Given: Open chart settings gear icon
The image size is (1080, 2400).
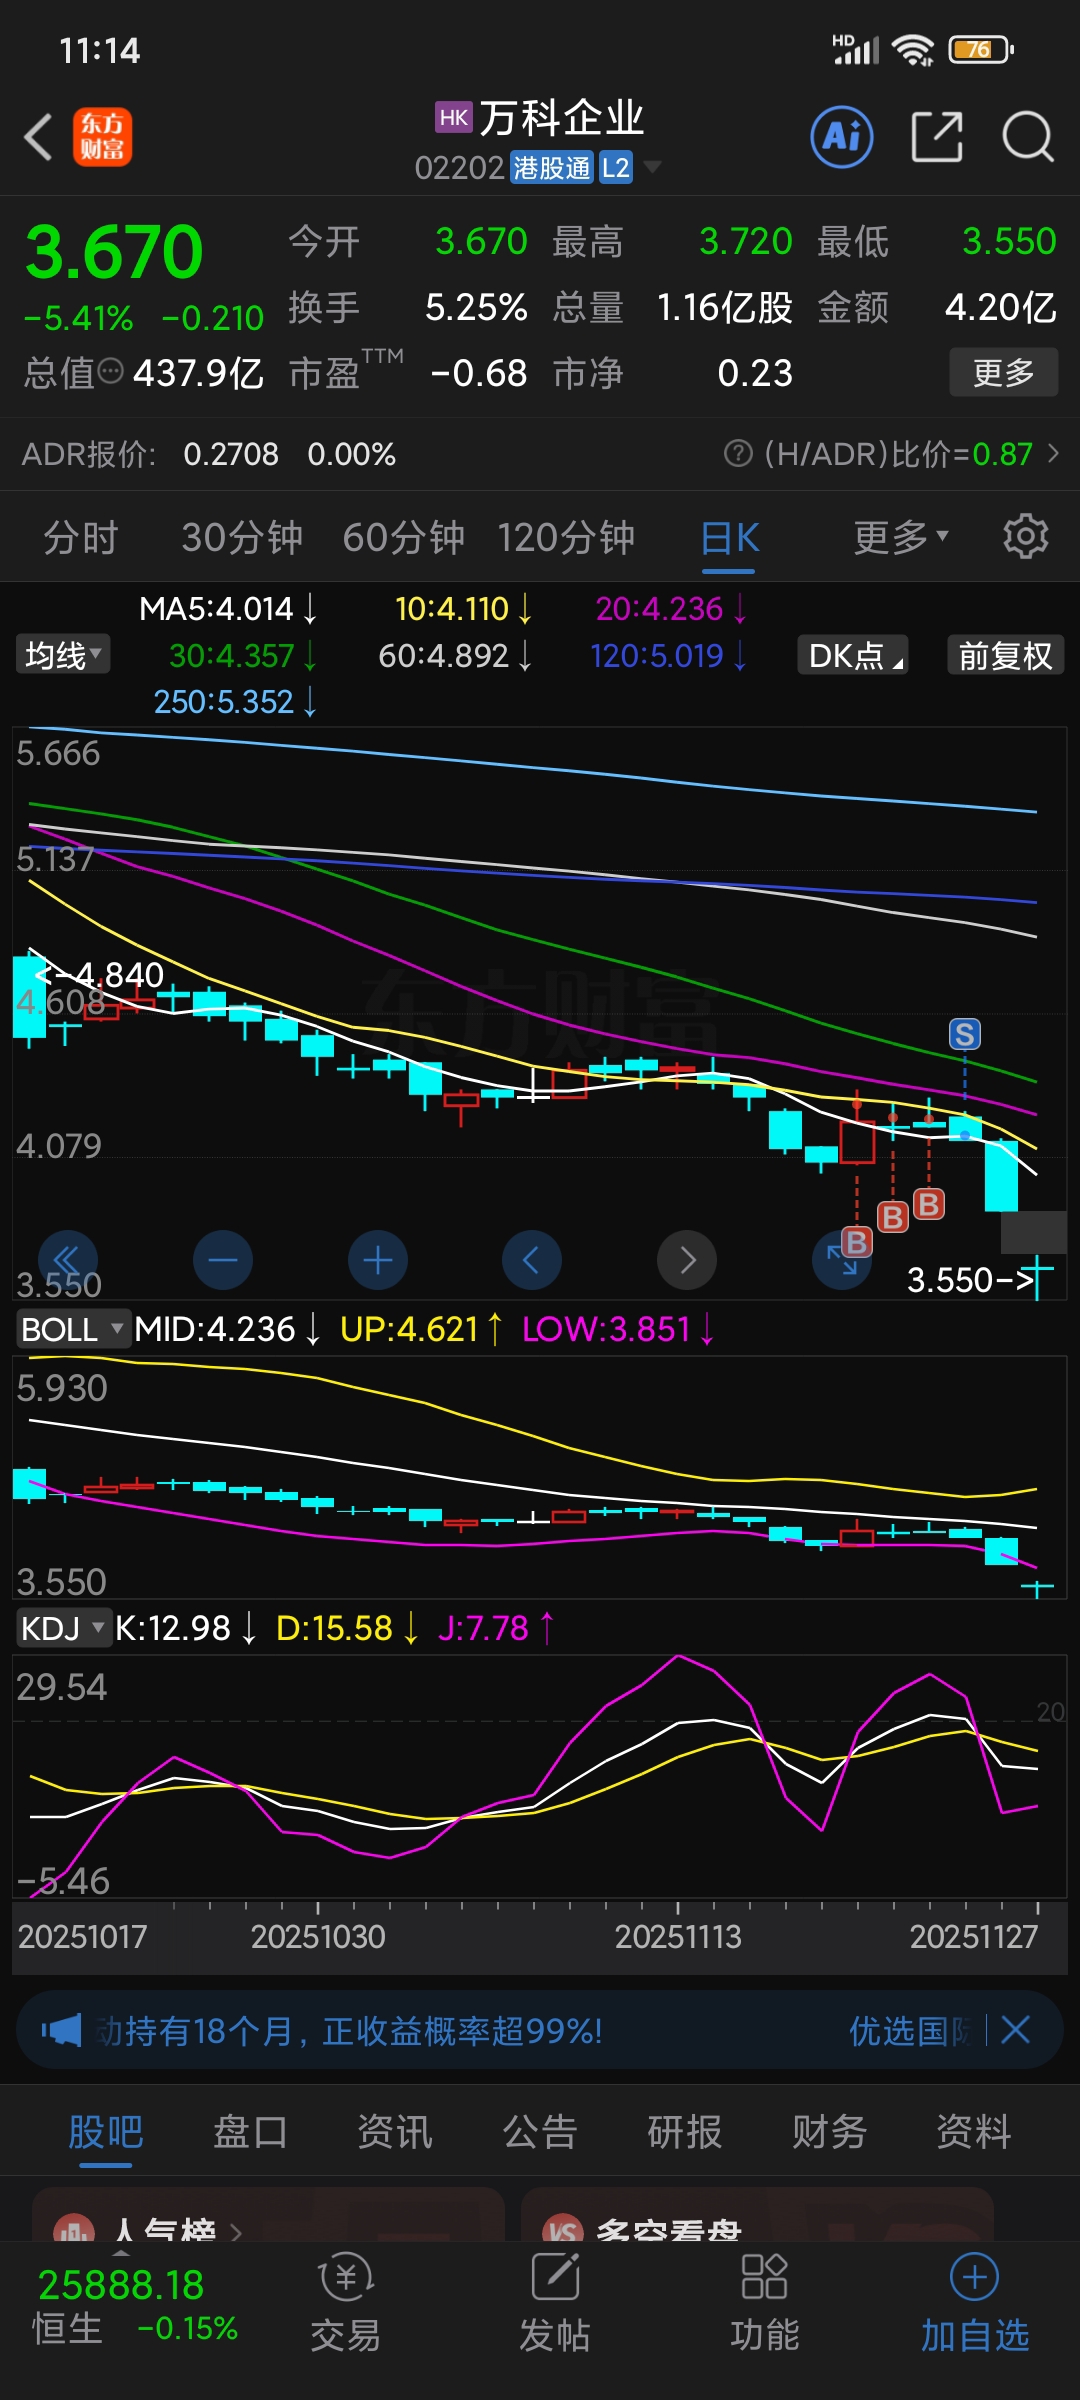Looking at the screenshot, I should [1026, 537].
